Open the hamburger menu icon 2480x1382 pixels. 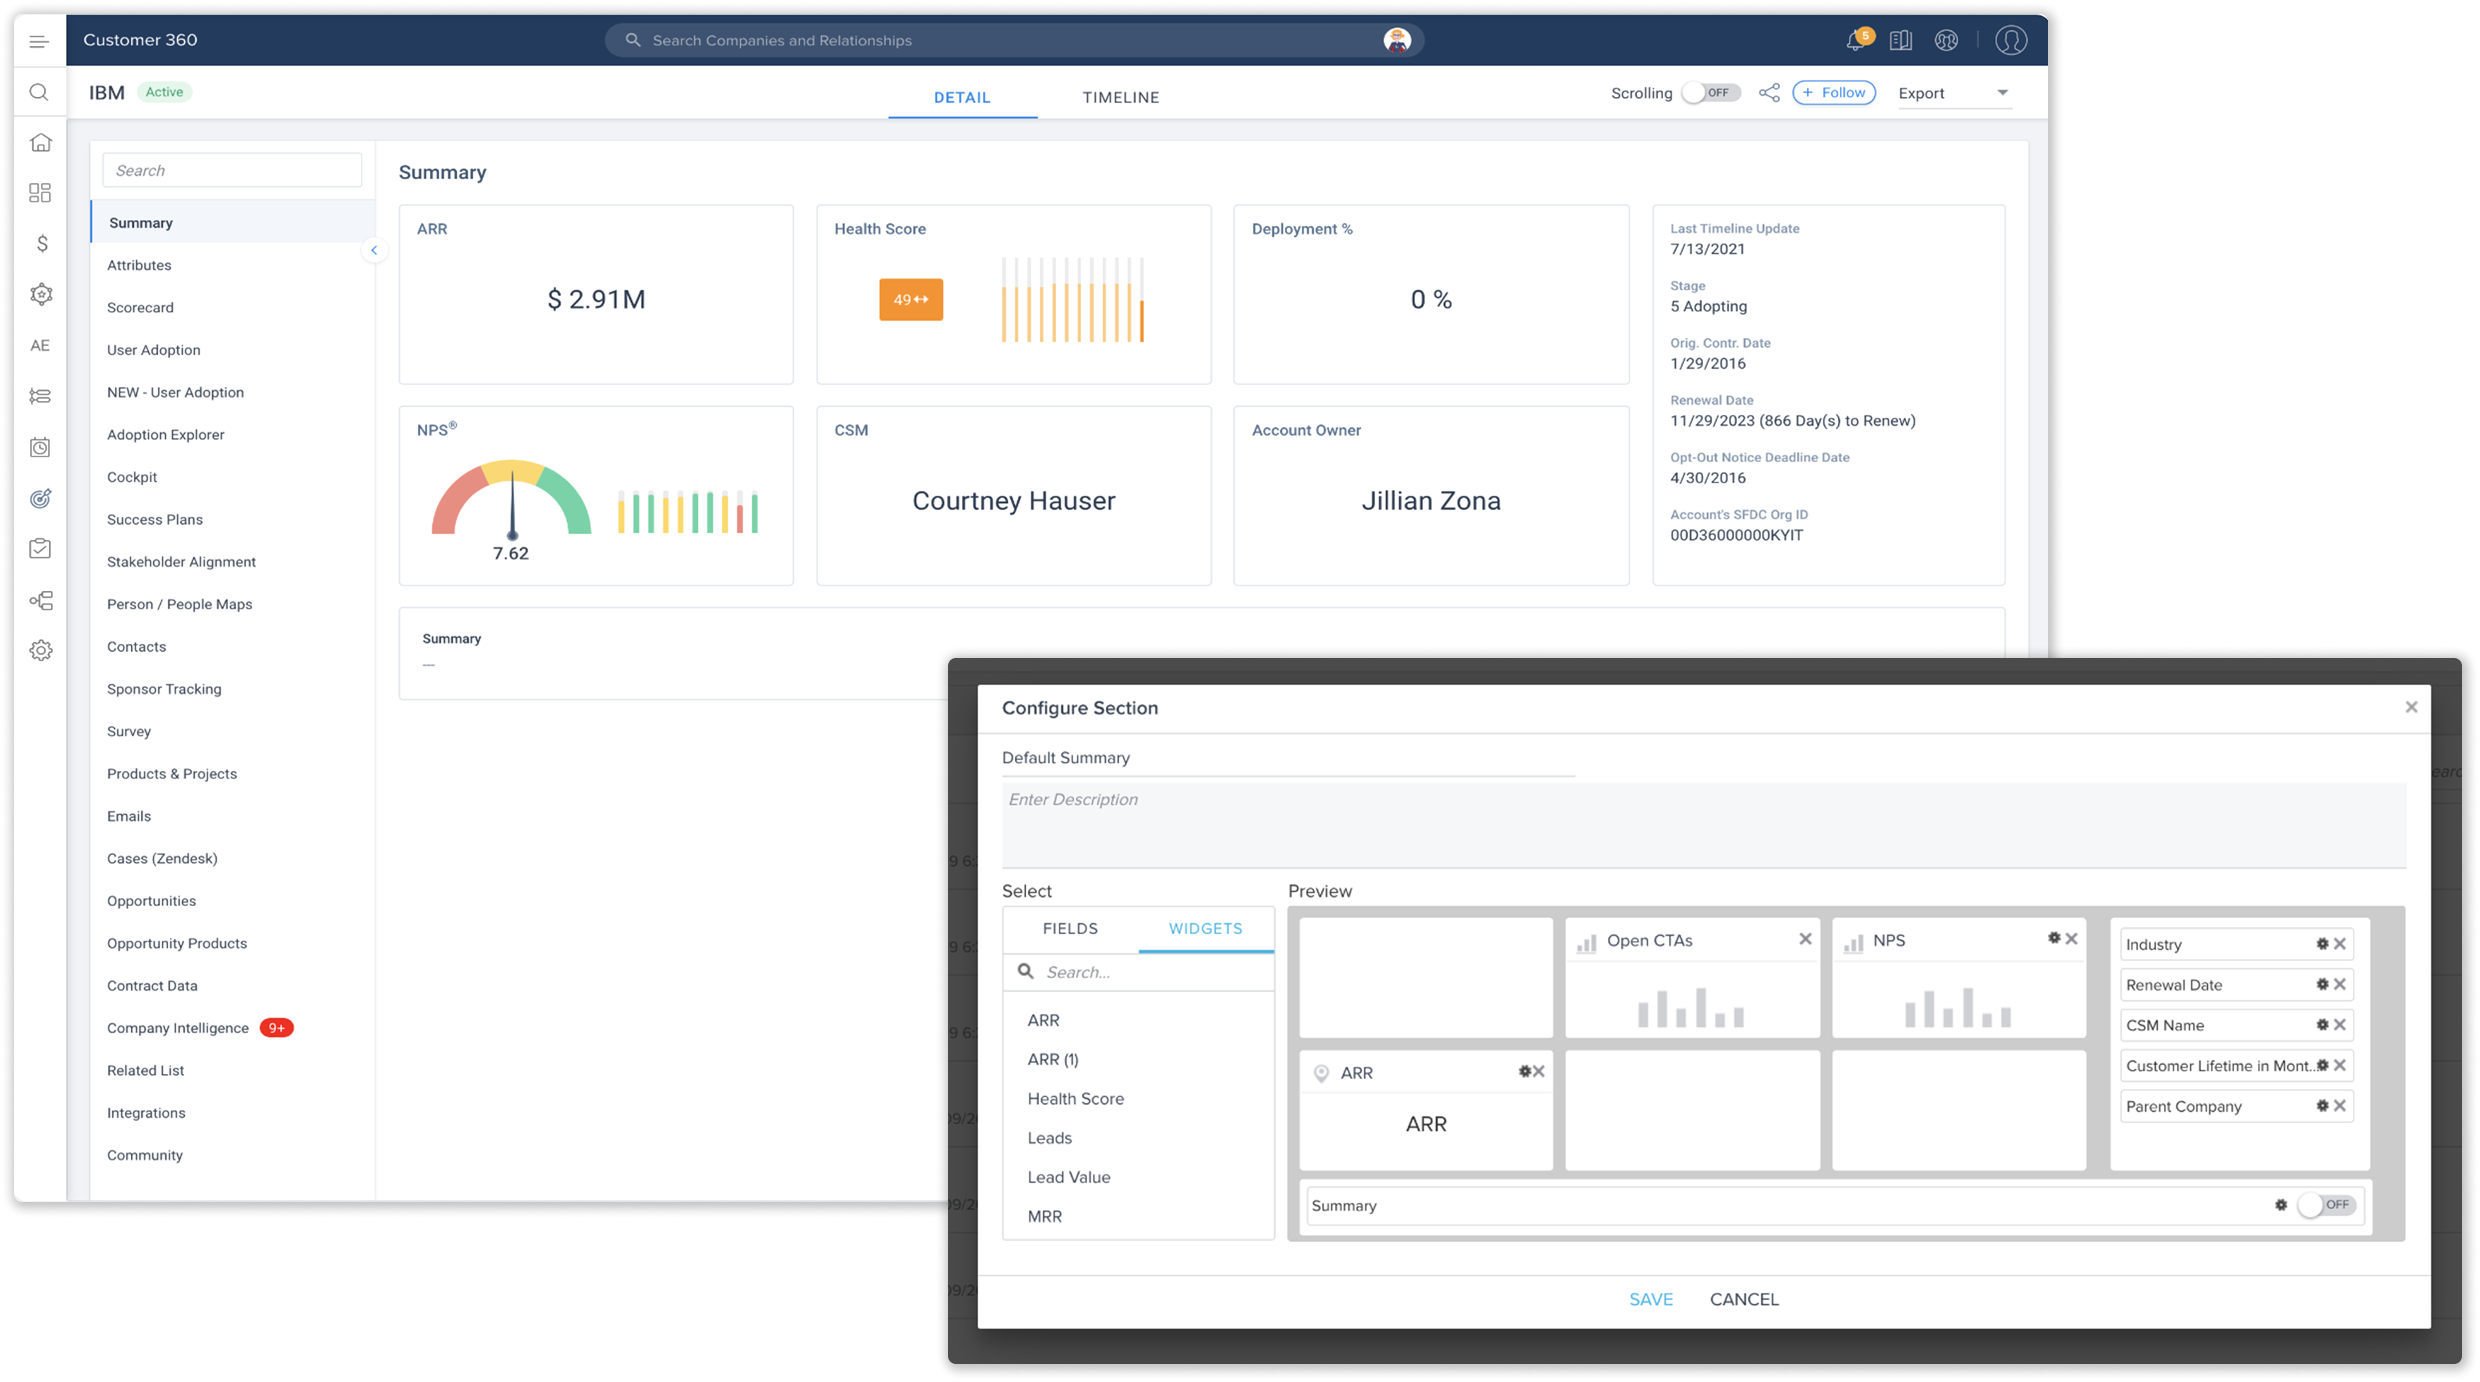(x=39, y=41)
